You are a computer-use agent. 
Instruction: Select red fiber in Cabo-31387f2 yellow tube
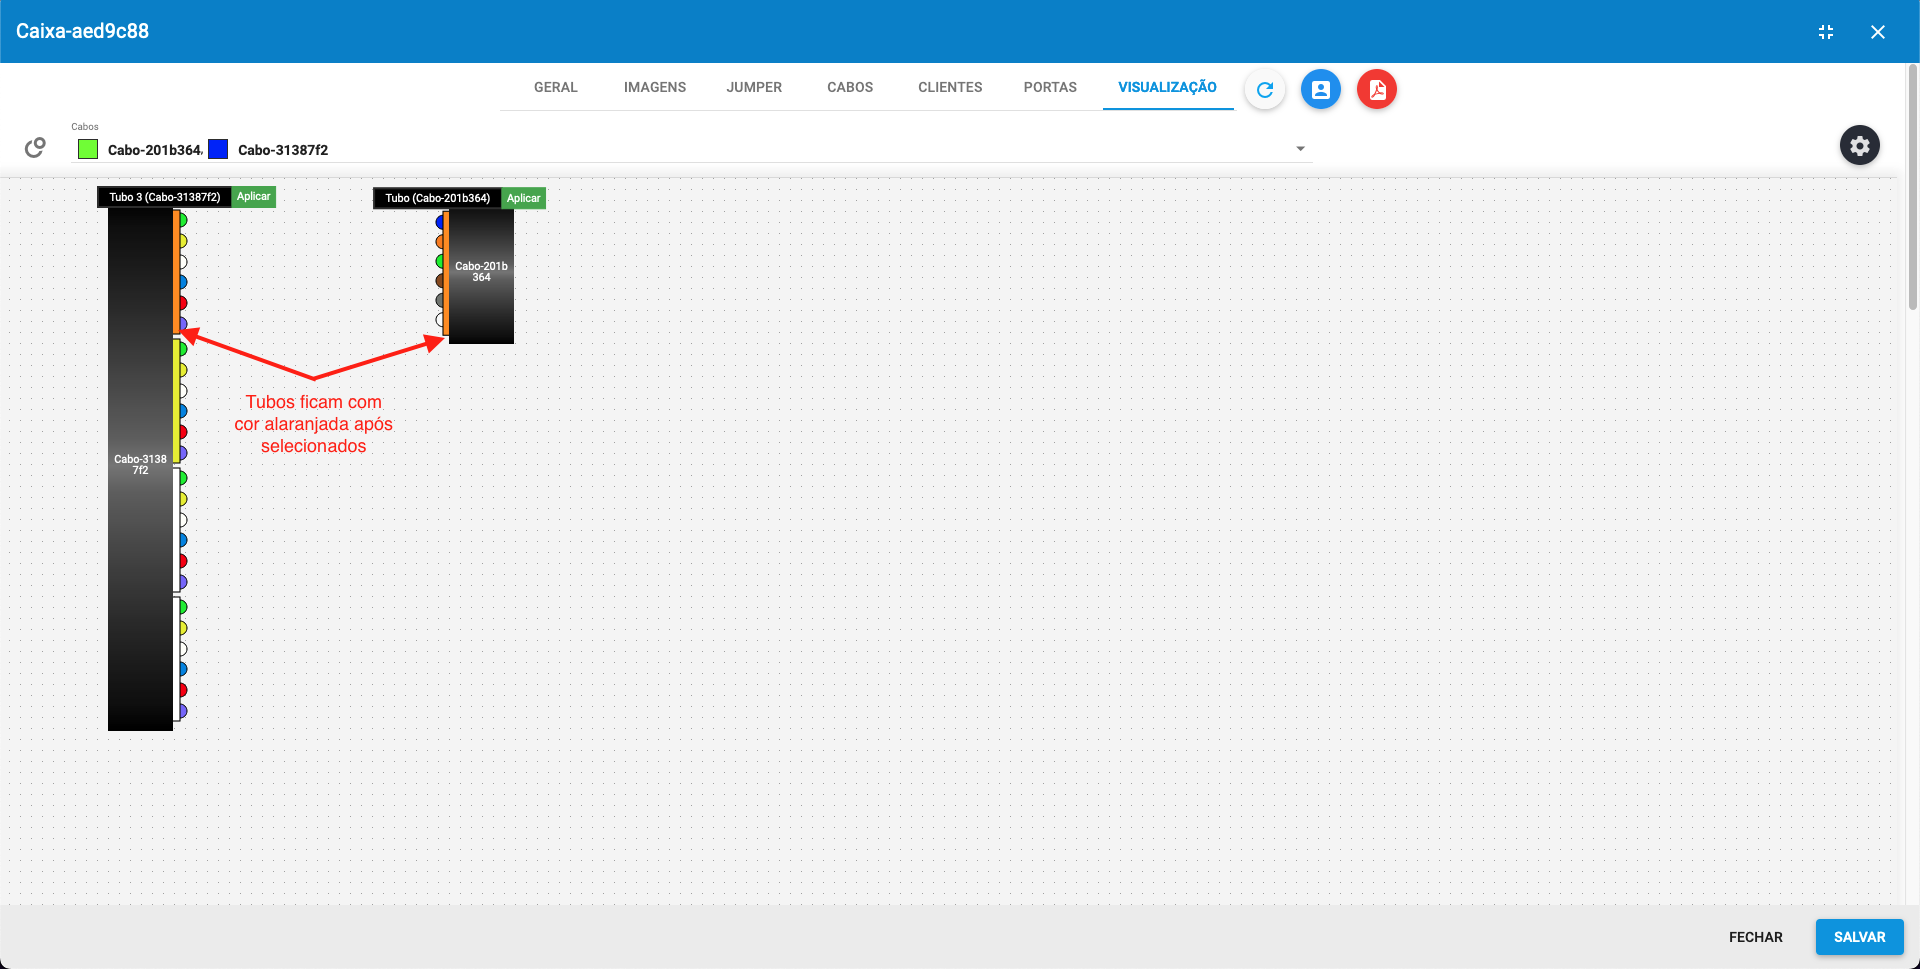coord(183,432)
